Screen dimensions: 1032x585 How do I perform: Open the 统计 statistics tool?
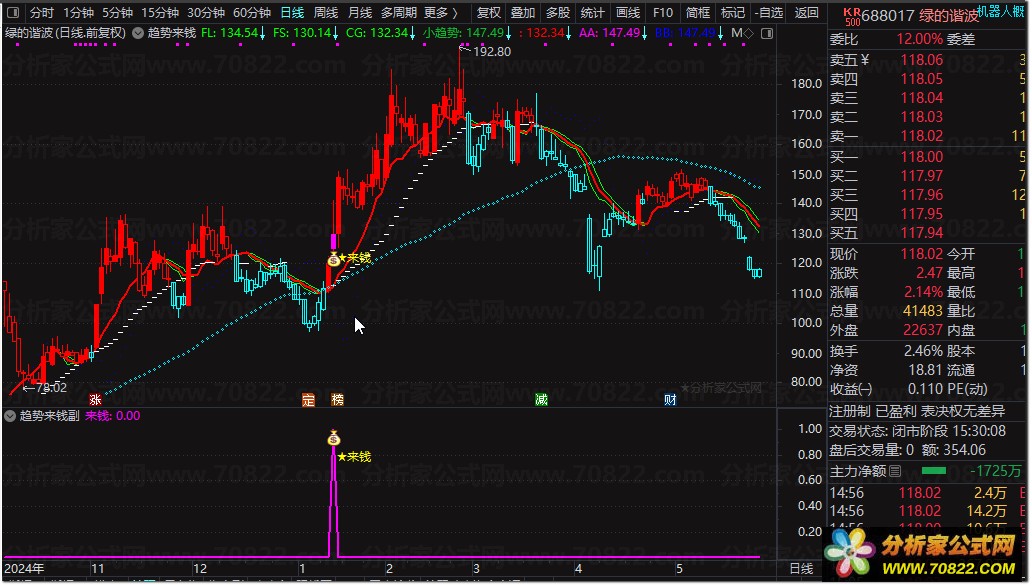tap(592, 13)
